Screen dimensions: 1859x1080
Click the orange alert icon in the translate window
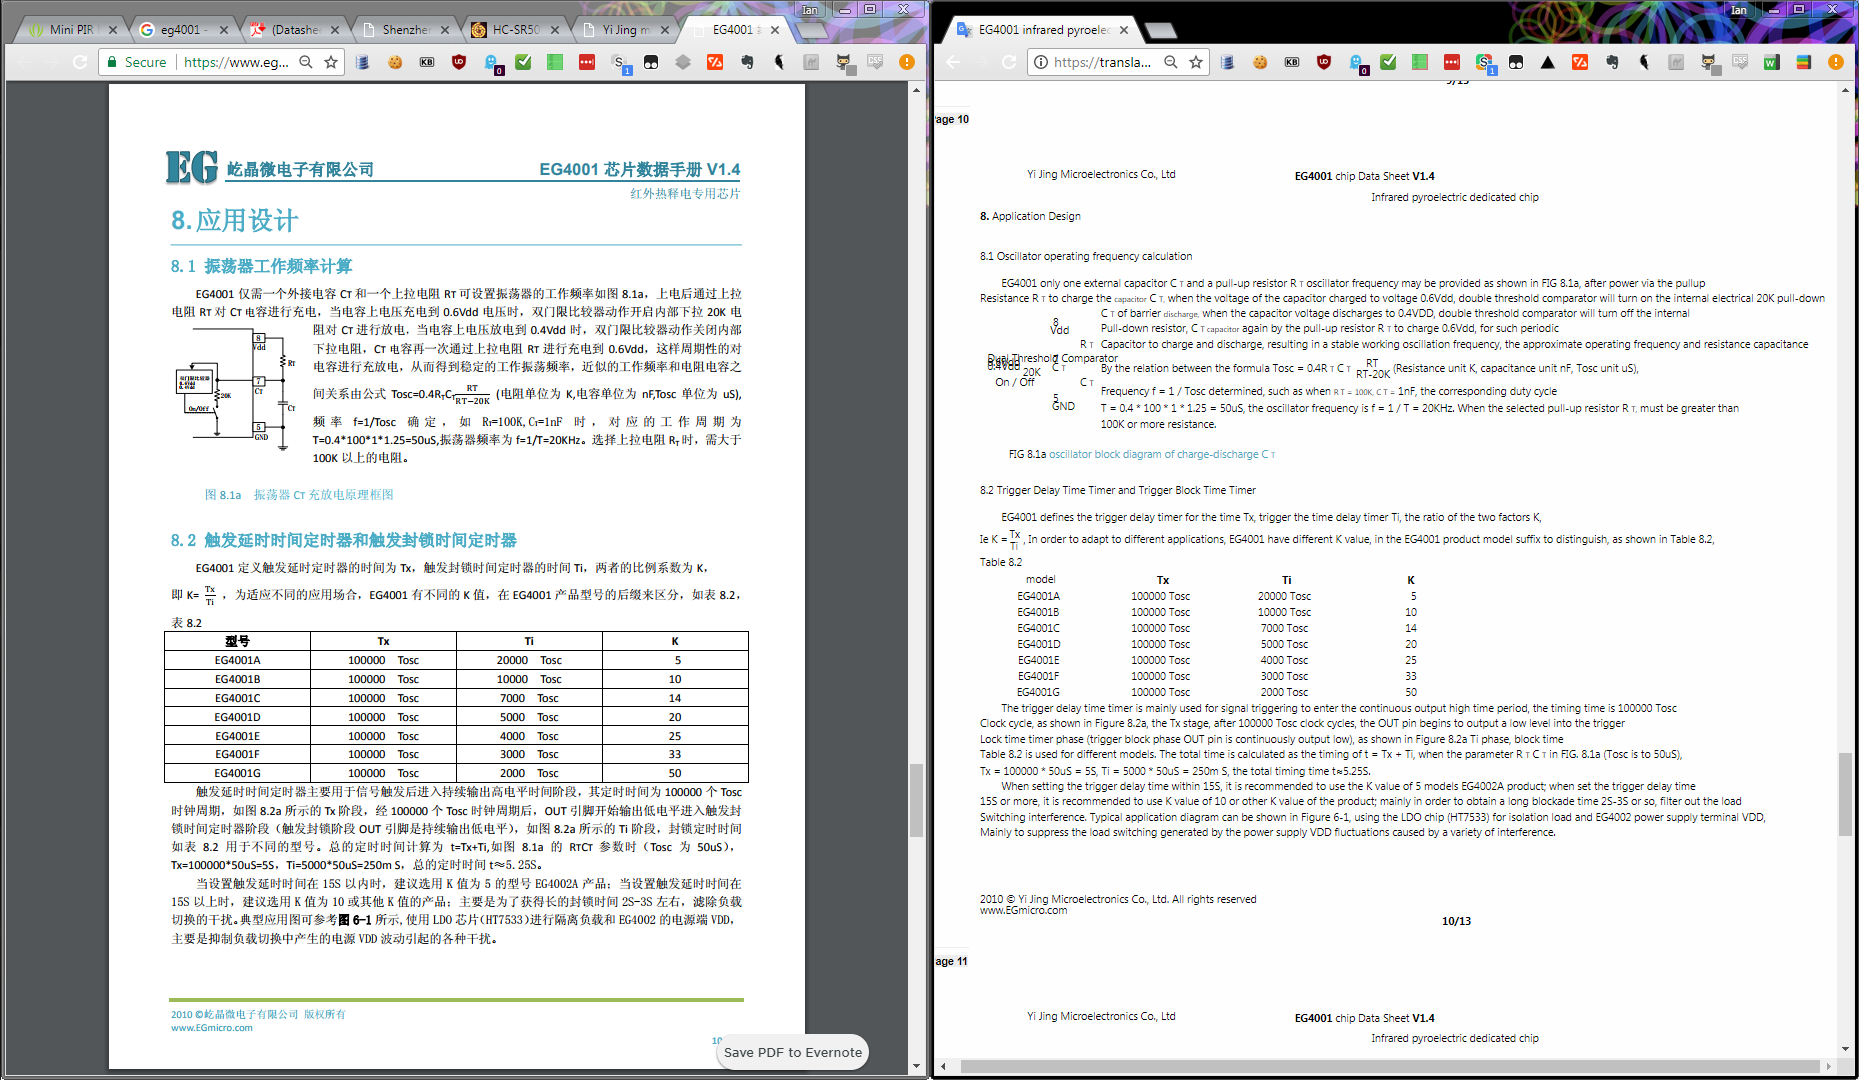(1836, 62)
